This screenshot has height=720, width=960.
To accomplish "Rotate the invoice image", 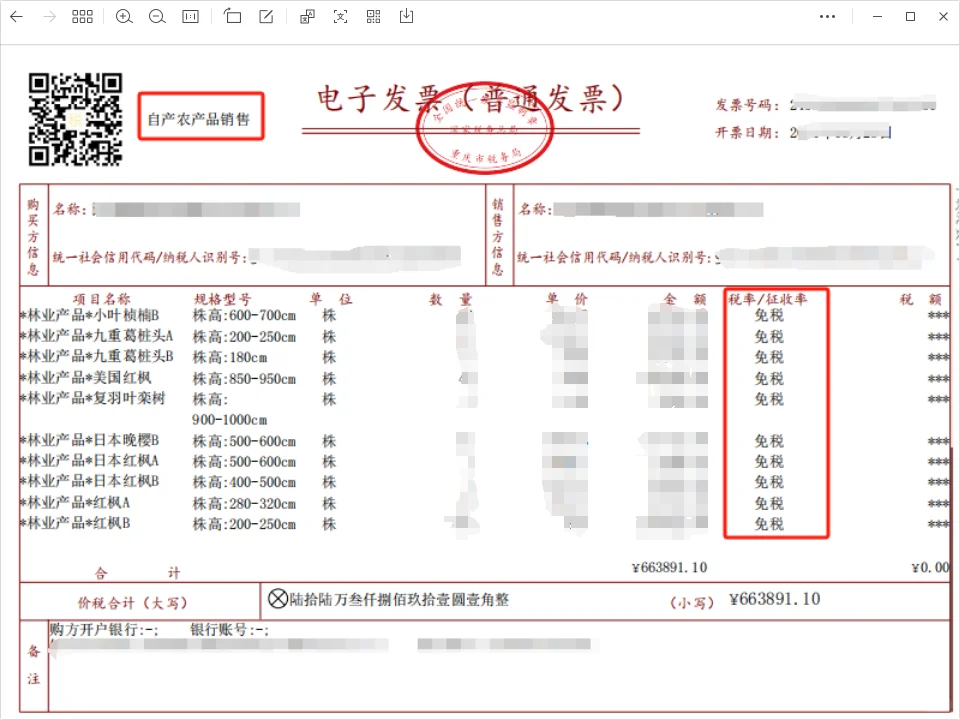I will coord(233,16).
